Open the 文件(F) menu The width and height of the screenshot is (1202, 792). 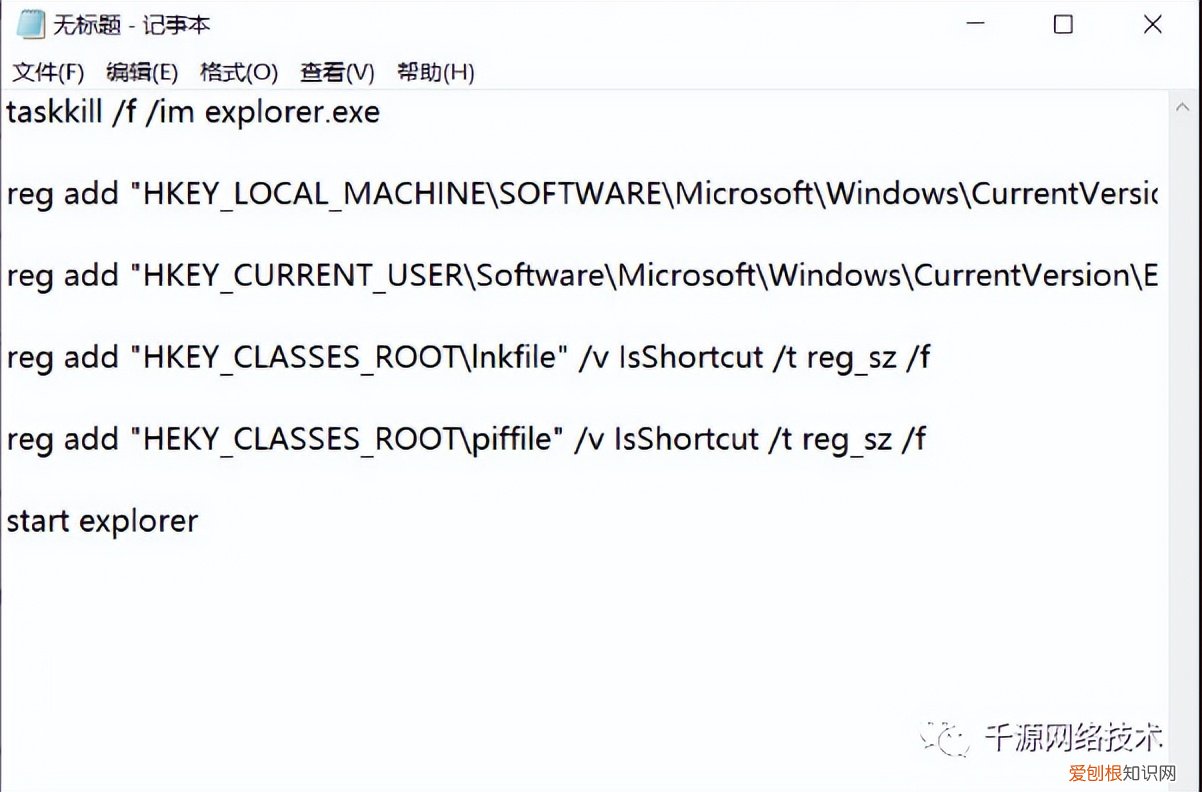48,72
